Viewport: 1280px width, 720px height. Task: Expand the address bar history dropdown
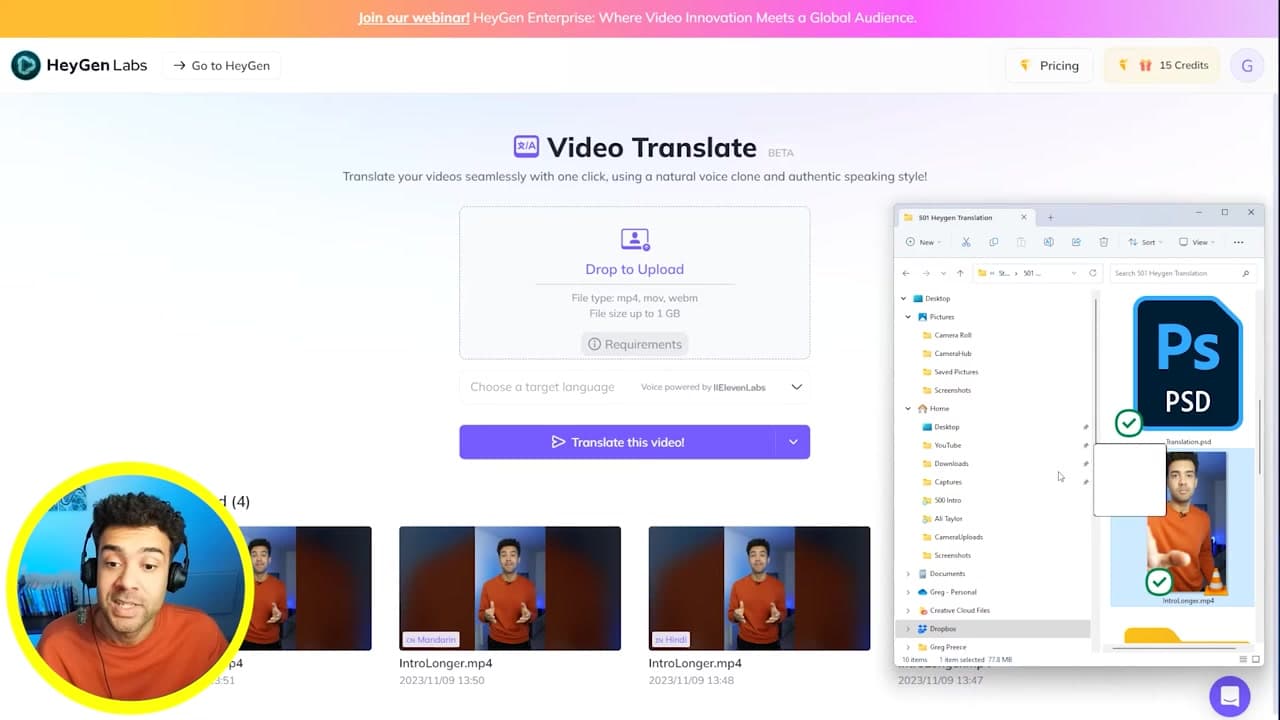click(1074, 273)
